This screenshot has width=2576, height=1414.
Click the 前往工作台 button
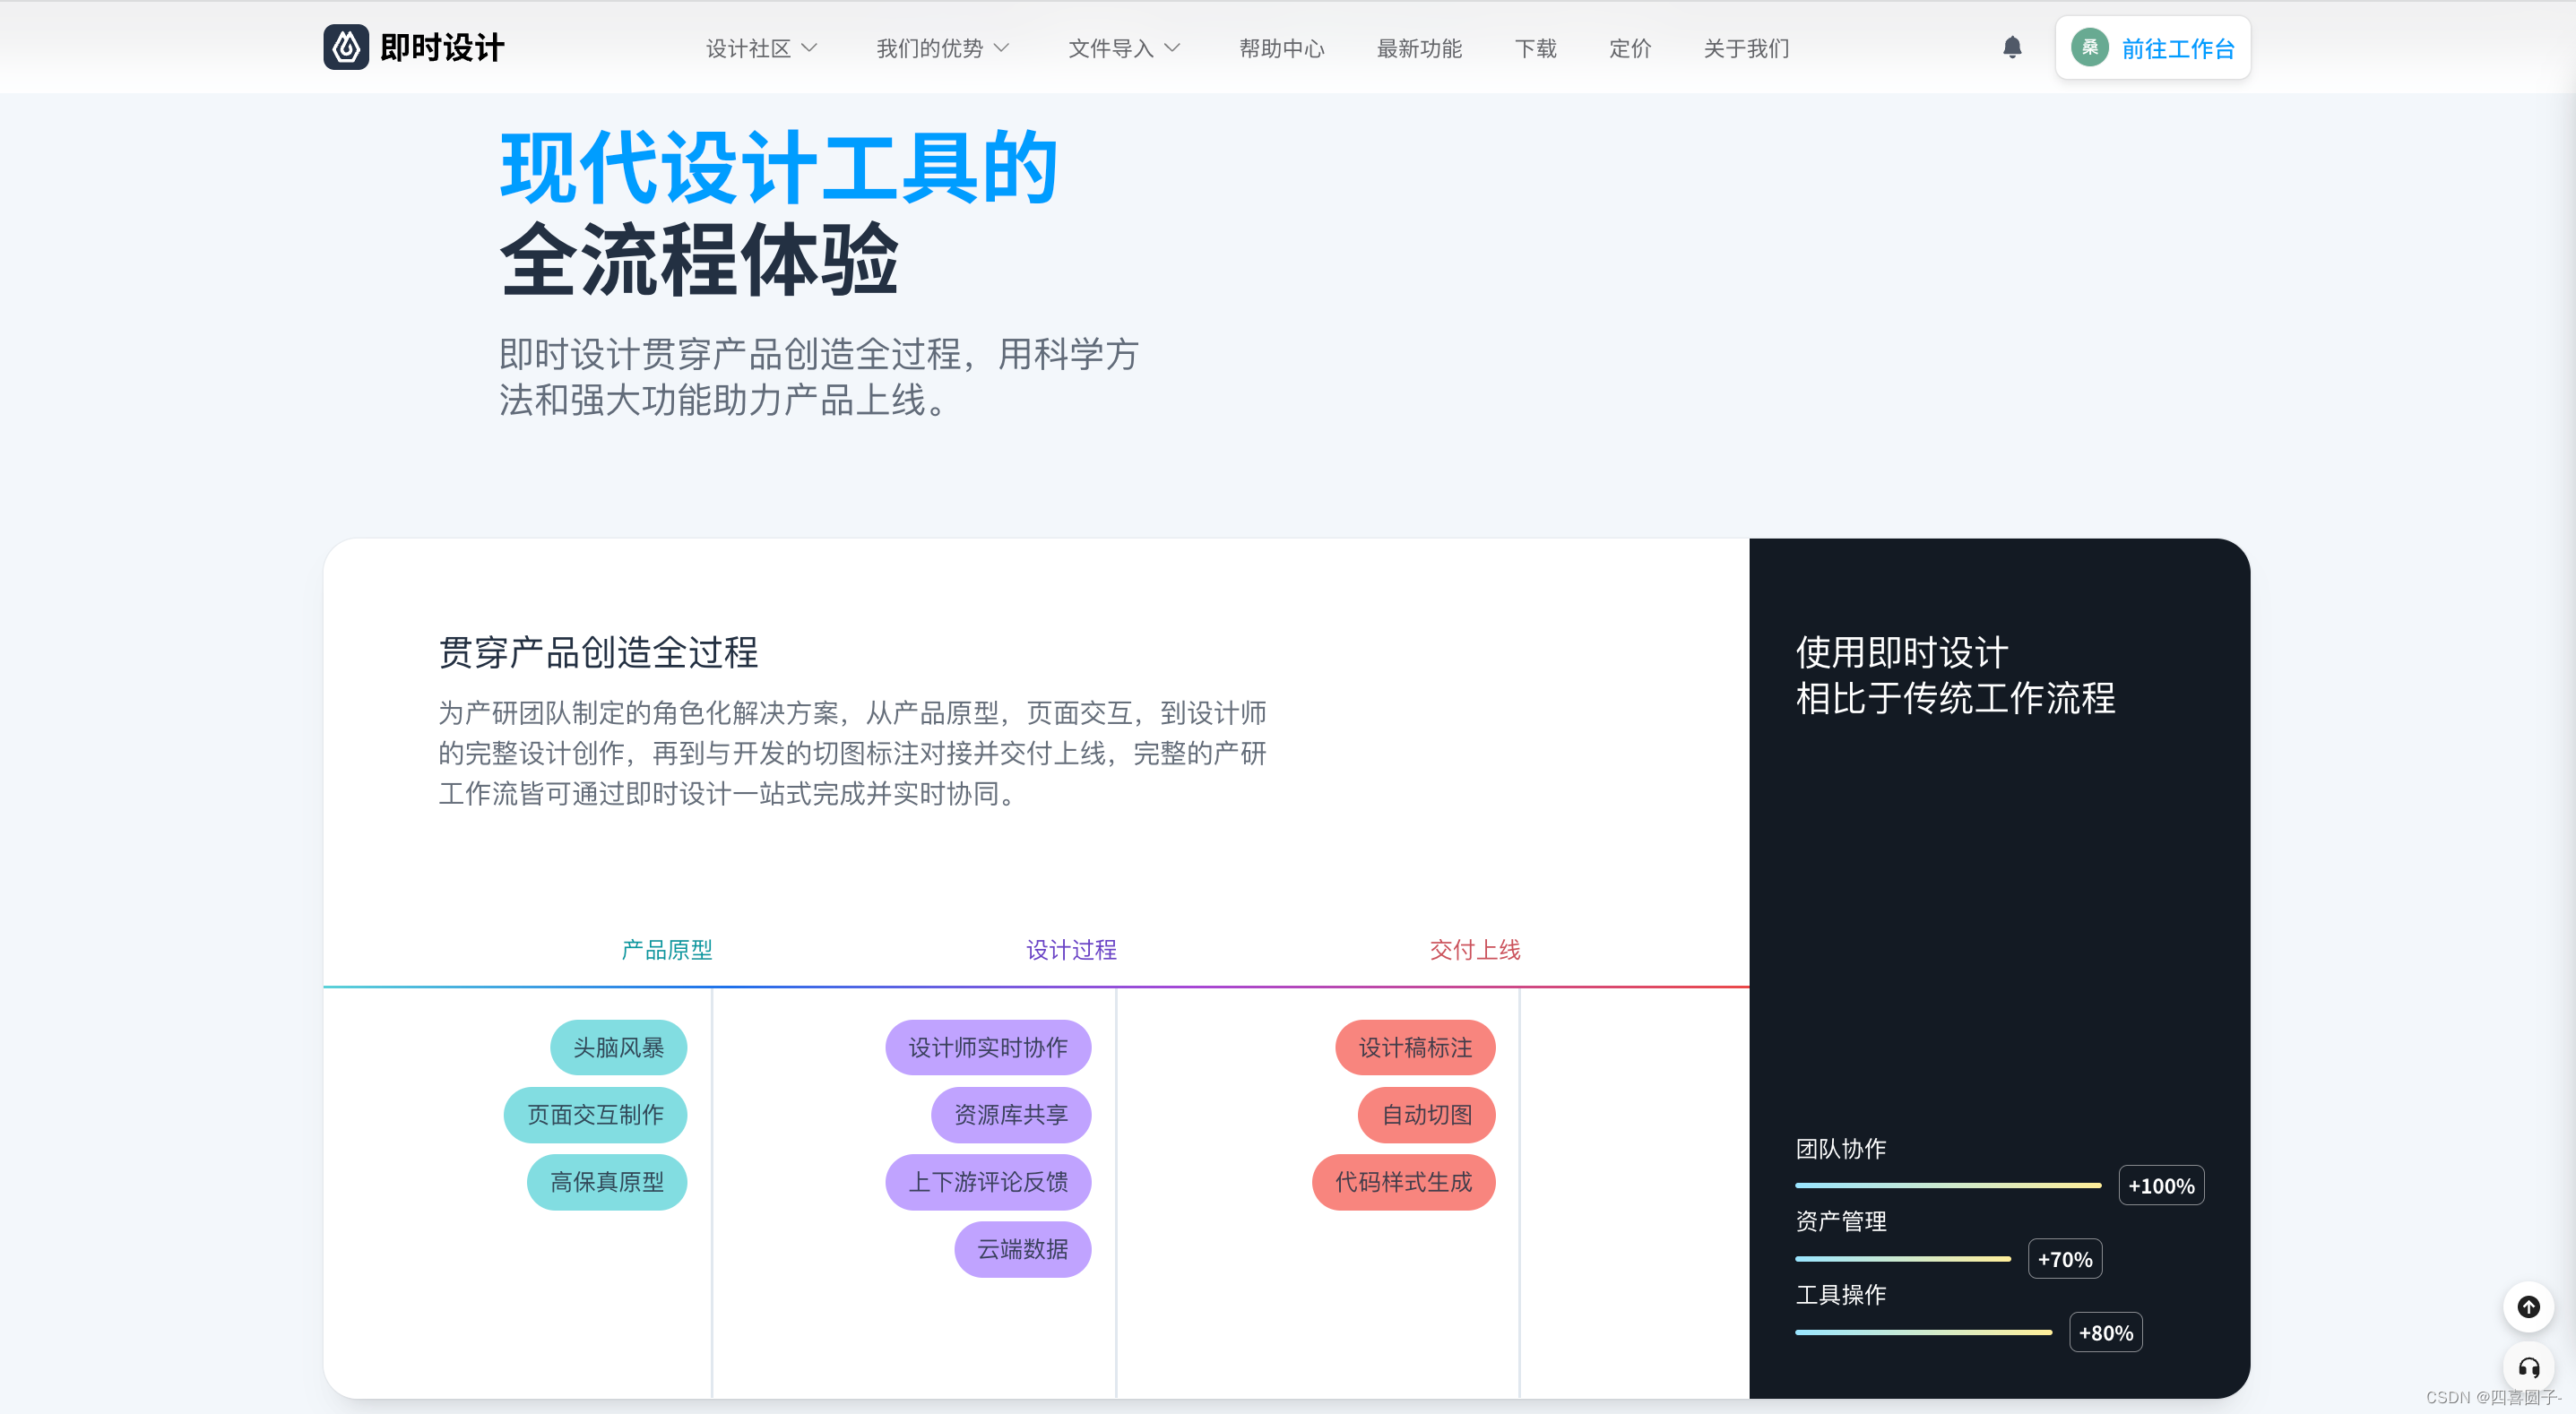coord(2152,47)
